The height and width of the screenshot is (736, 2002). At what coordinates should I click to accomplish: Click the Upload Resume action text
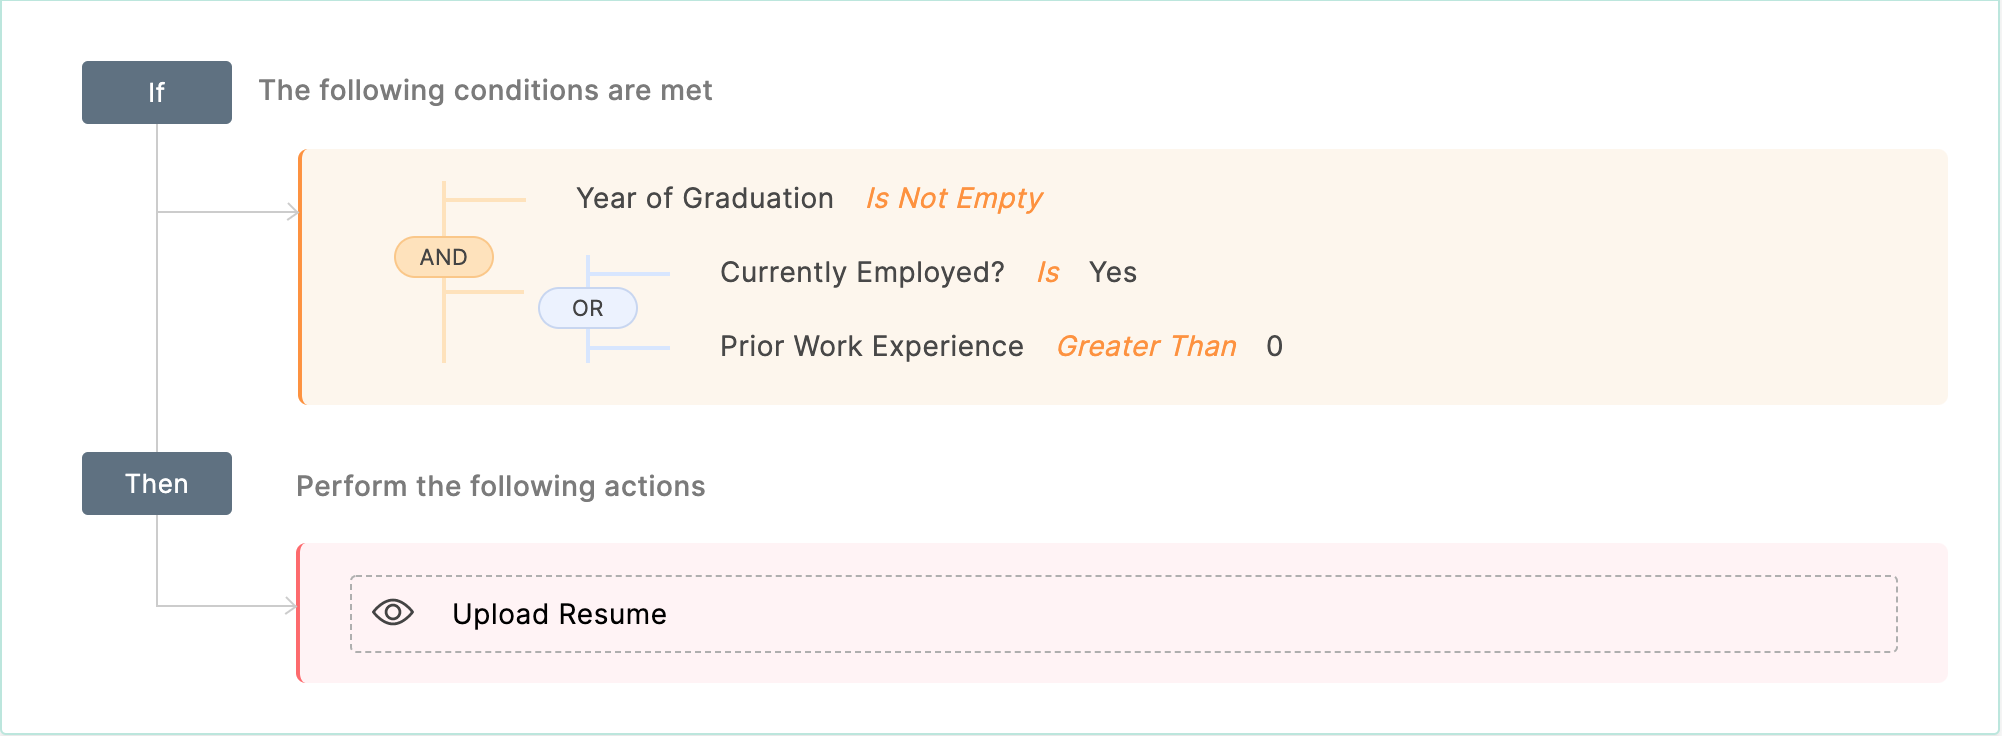pos(559,614)
